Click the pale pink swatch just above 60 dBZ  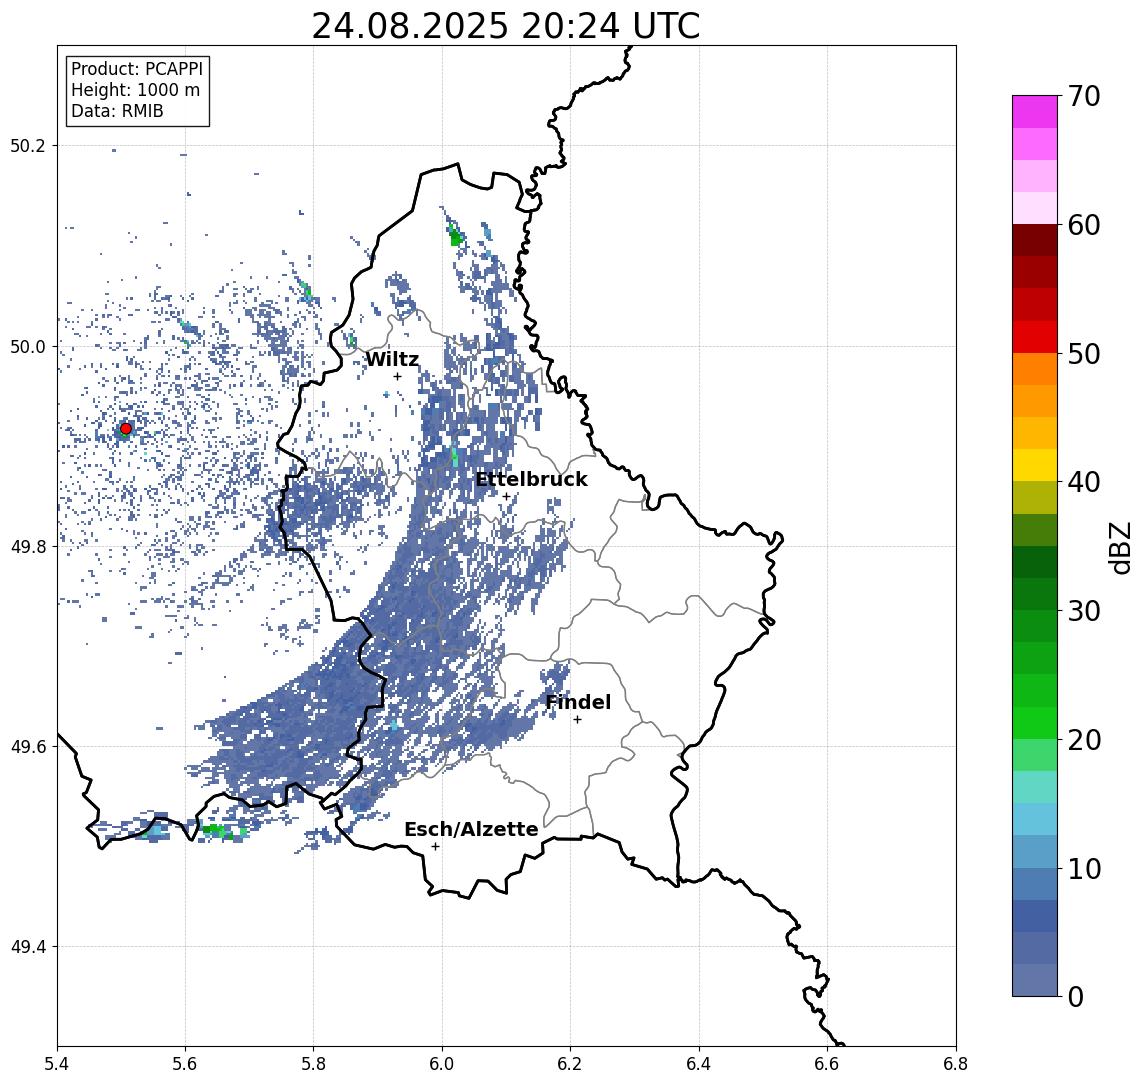point(1035,208)
